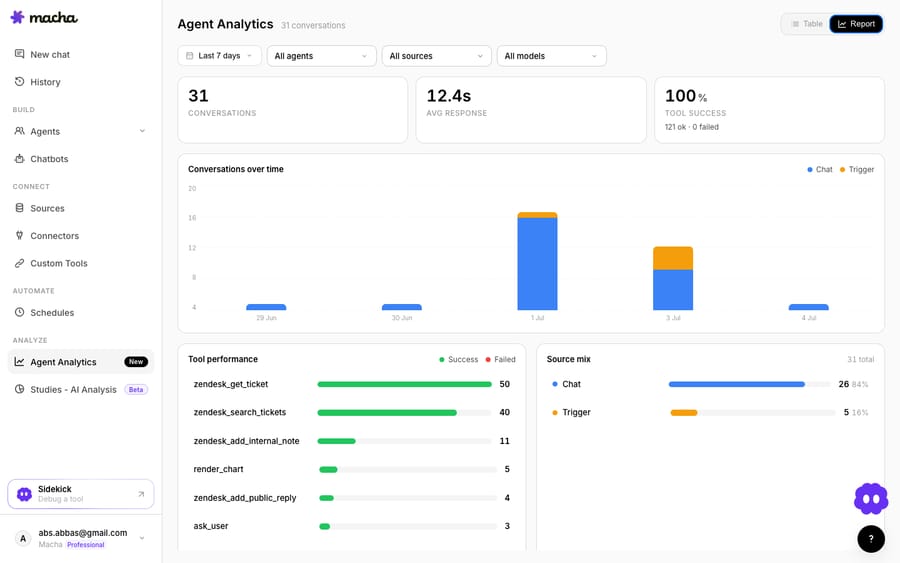Screen dimensions: 900x563
Task: Toggle the Trigger series in chart legend
Action: pos(857,169)
